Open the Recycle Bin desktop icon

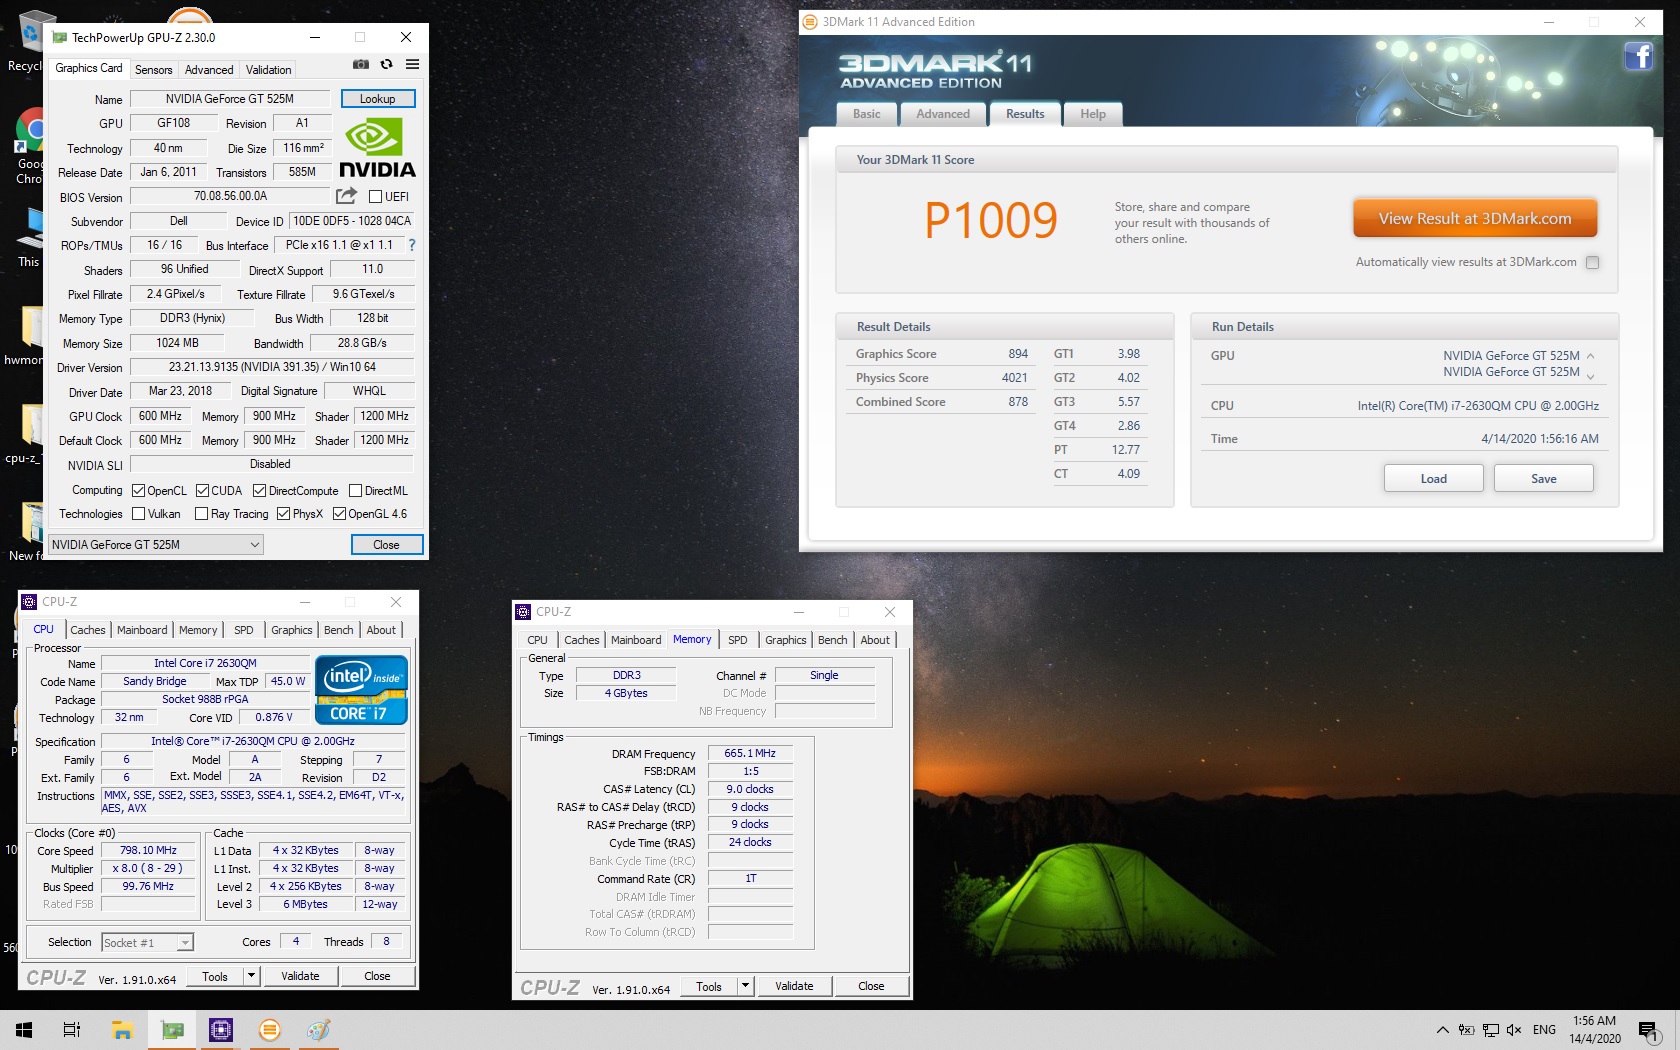pyautogui.click(x=30, y=40)
